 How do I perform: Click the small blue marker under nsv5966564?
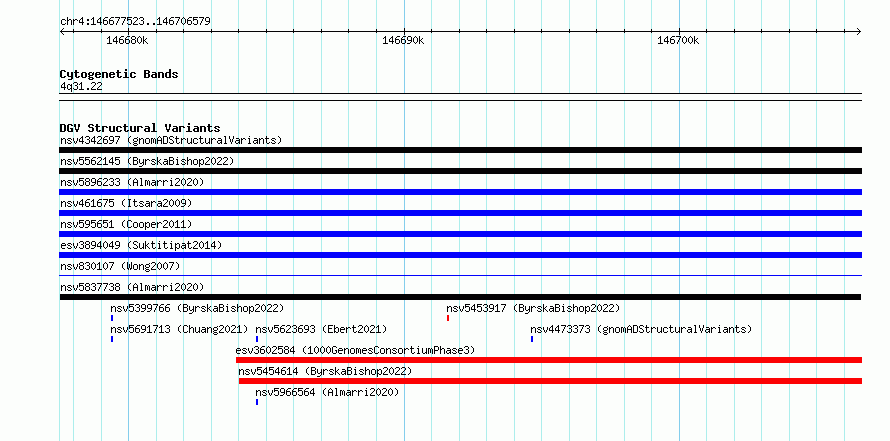point(257,402)
